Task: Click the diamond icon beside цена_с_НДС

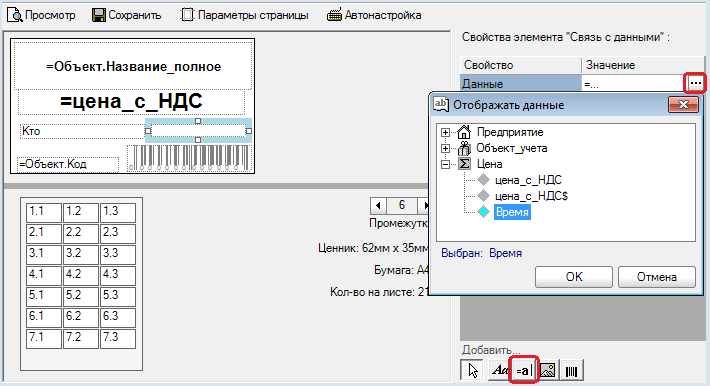Action: point(484,180)
